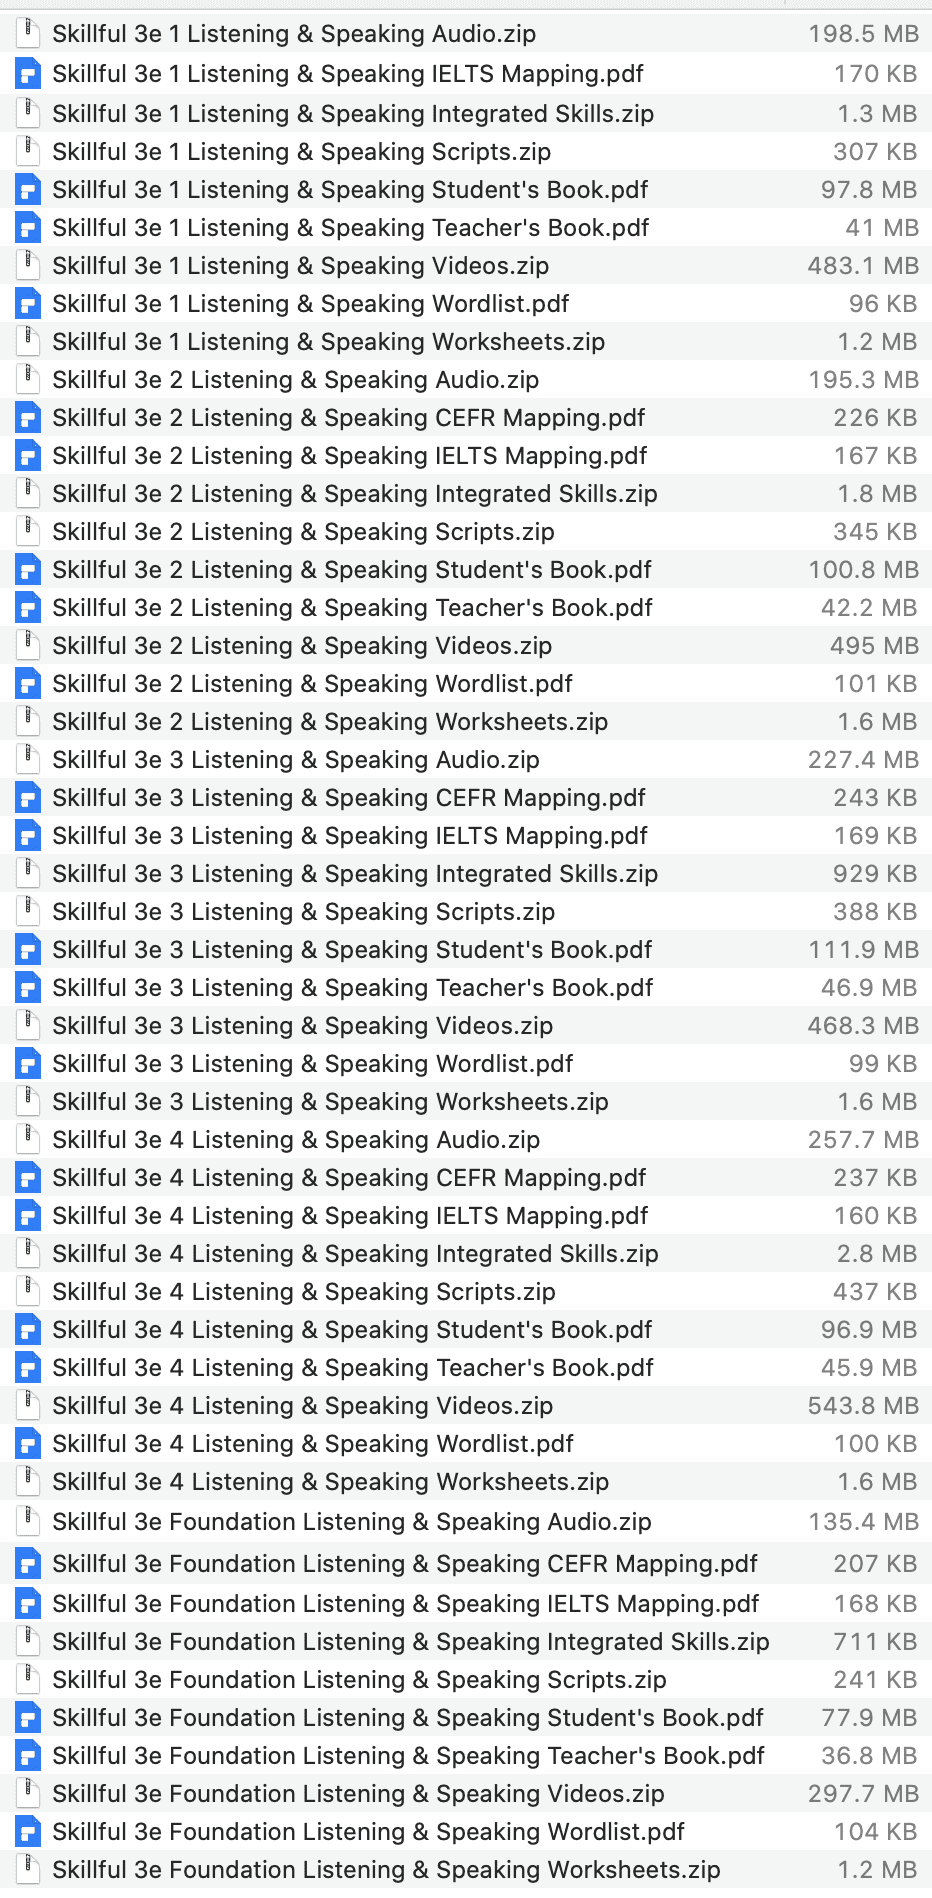Click the zip icon of Skillful 3e Foundation Audio.zip
Image resolution: width=932 pixels, height=1898 pixels.
pos(29,1521)
